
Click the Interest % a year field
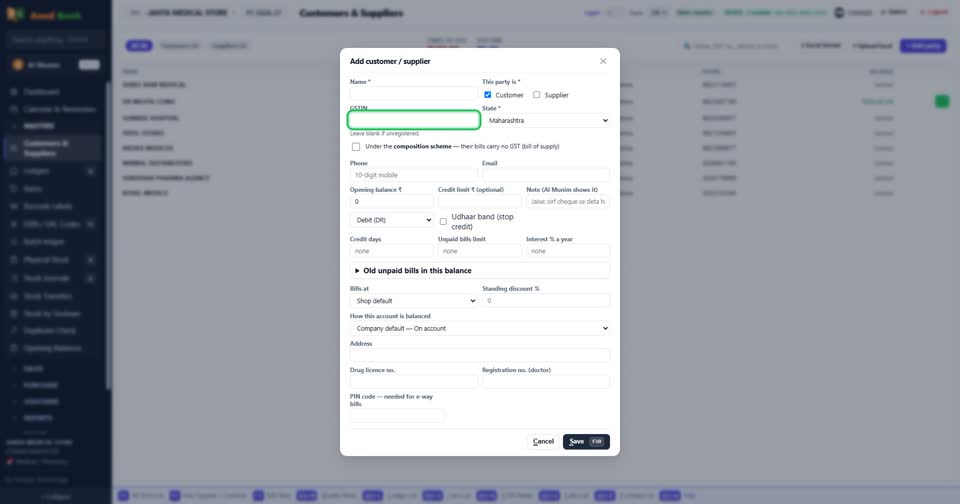568,251
